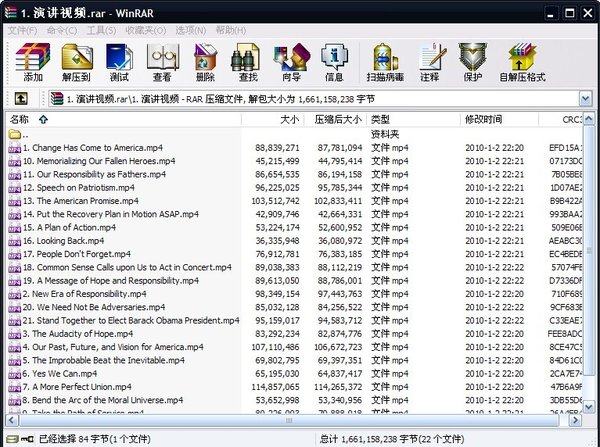Image resolution: width=600 pixels, height=447 pixels.
Task: Click file icon of People Don't Forget.mp4
Action: pos(15,254)
